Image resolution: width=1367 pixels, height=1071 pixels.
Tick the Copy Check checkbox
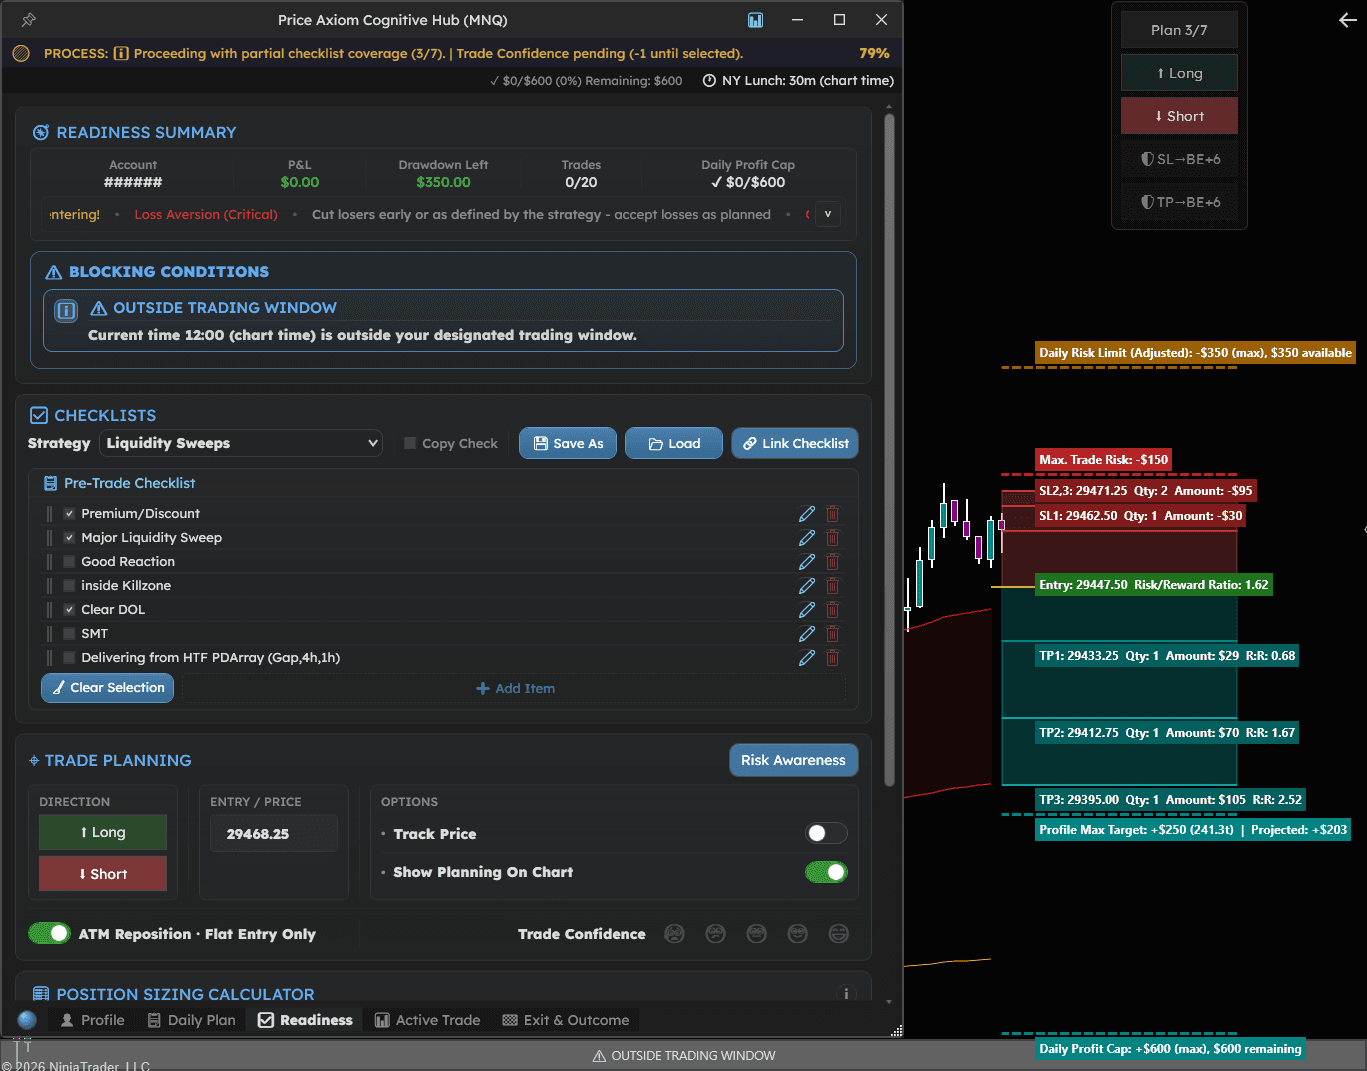coord(410,443)
